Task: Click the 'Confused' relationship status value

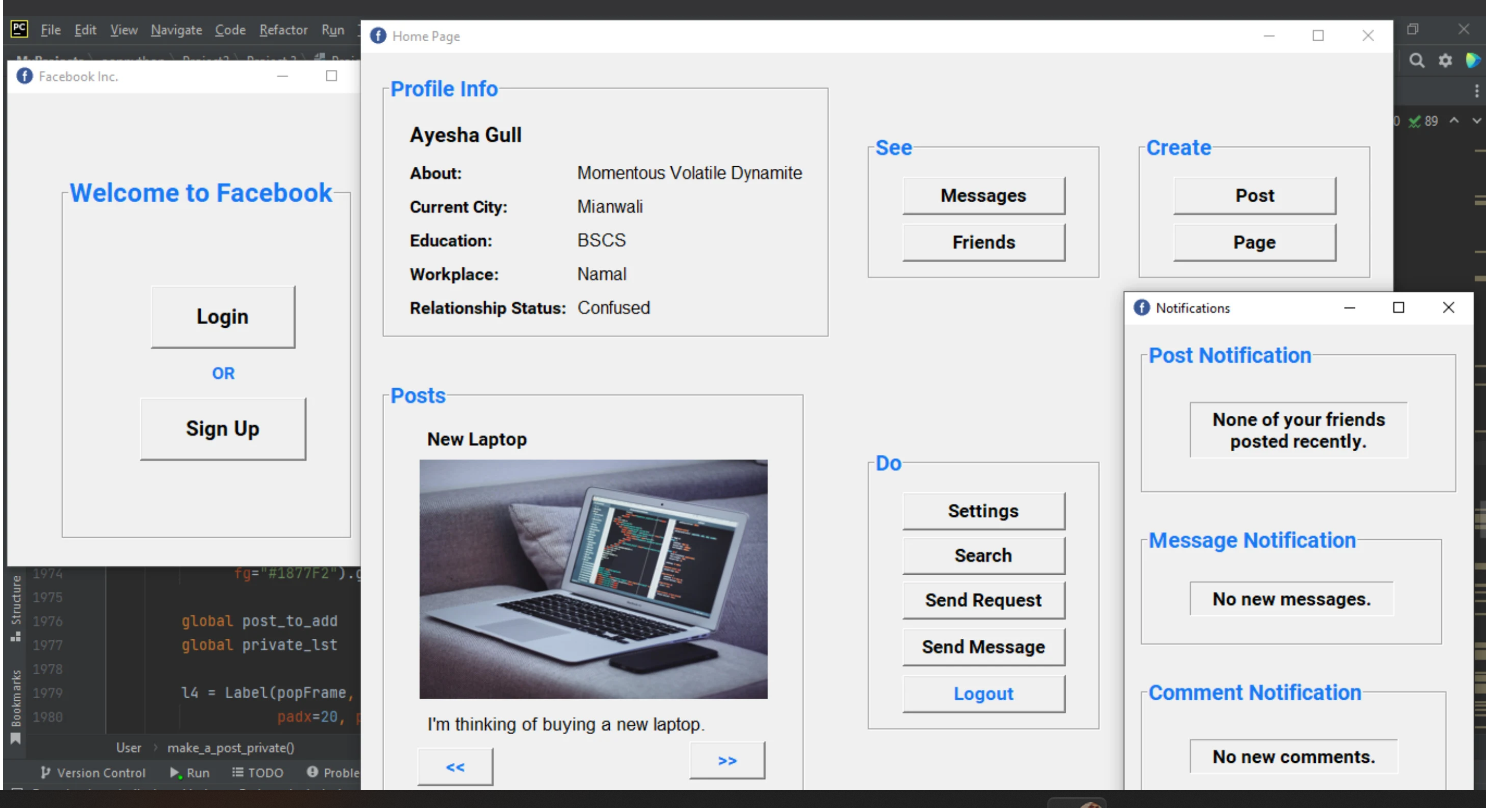Action: click(614, 308)
